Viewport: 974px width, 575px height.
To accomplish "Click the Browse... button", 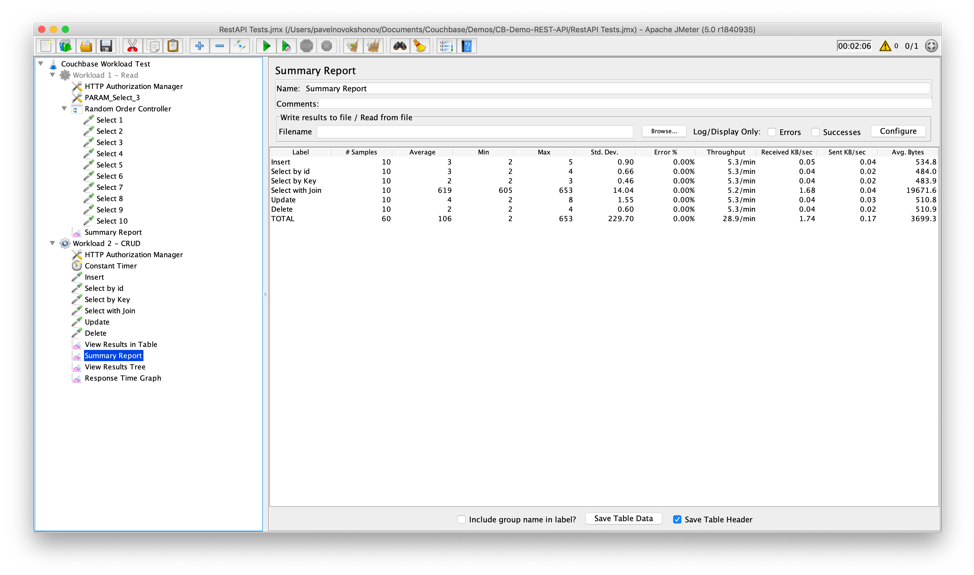I will coord(663,131).
